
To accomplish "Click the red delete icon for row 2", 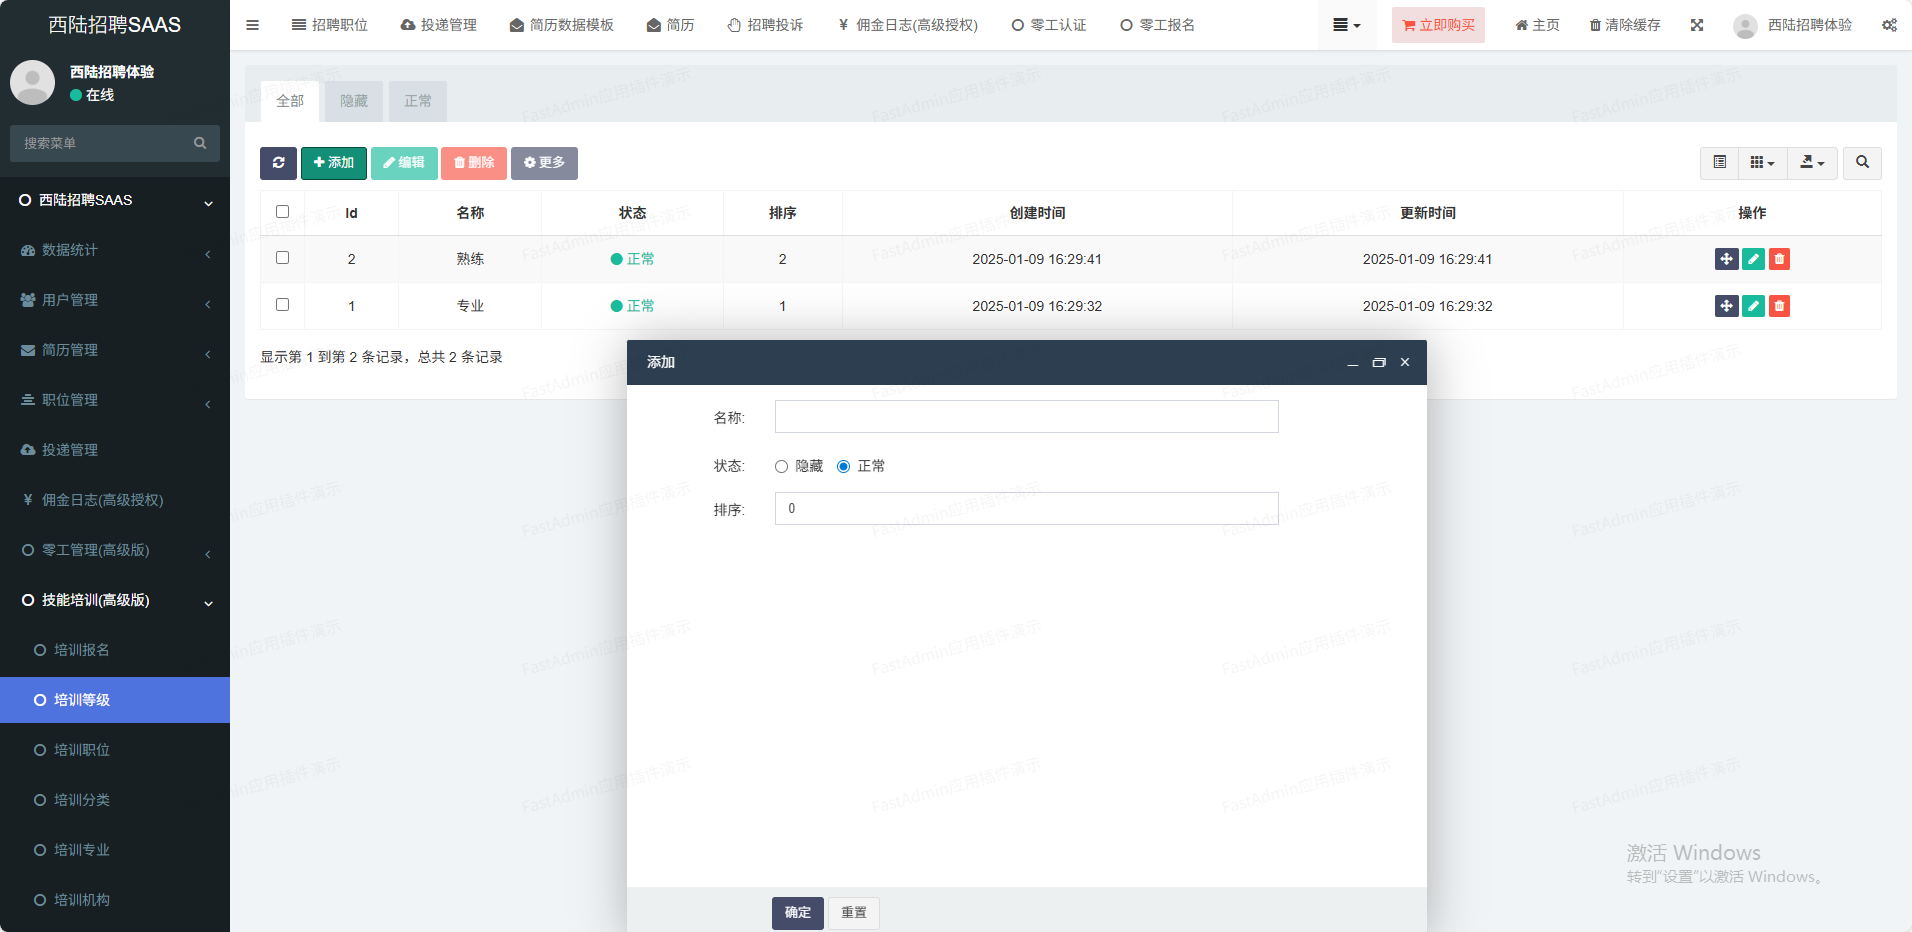I will (1779, 259).
